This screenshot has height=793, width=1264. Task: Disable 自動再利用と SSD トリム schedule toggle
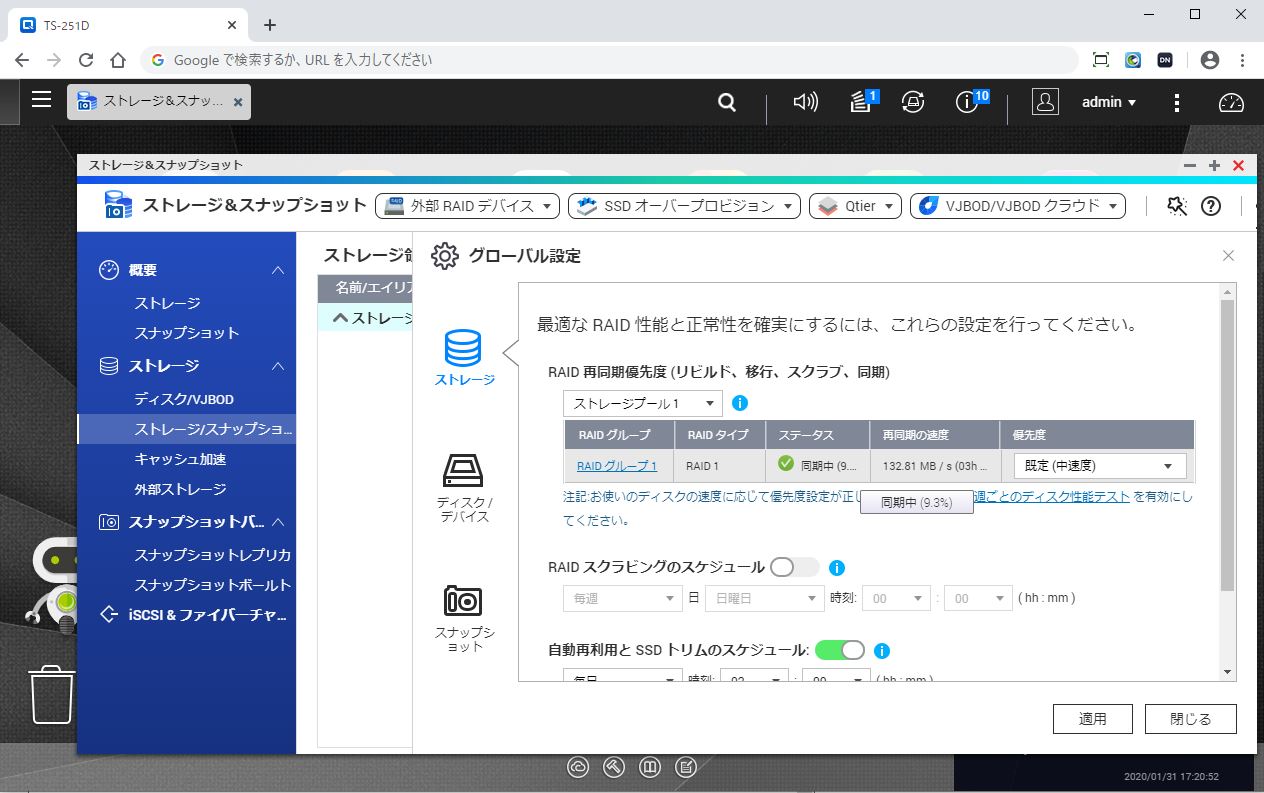coord(840,650)
